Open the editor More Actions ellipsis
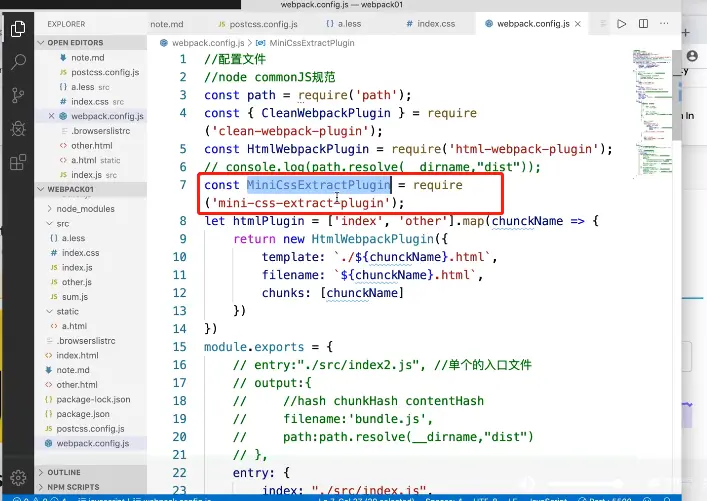 pyautogui.click(x=664, y=23)
